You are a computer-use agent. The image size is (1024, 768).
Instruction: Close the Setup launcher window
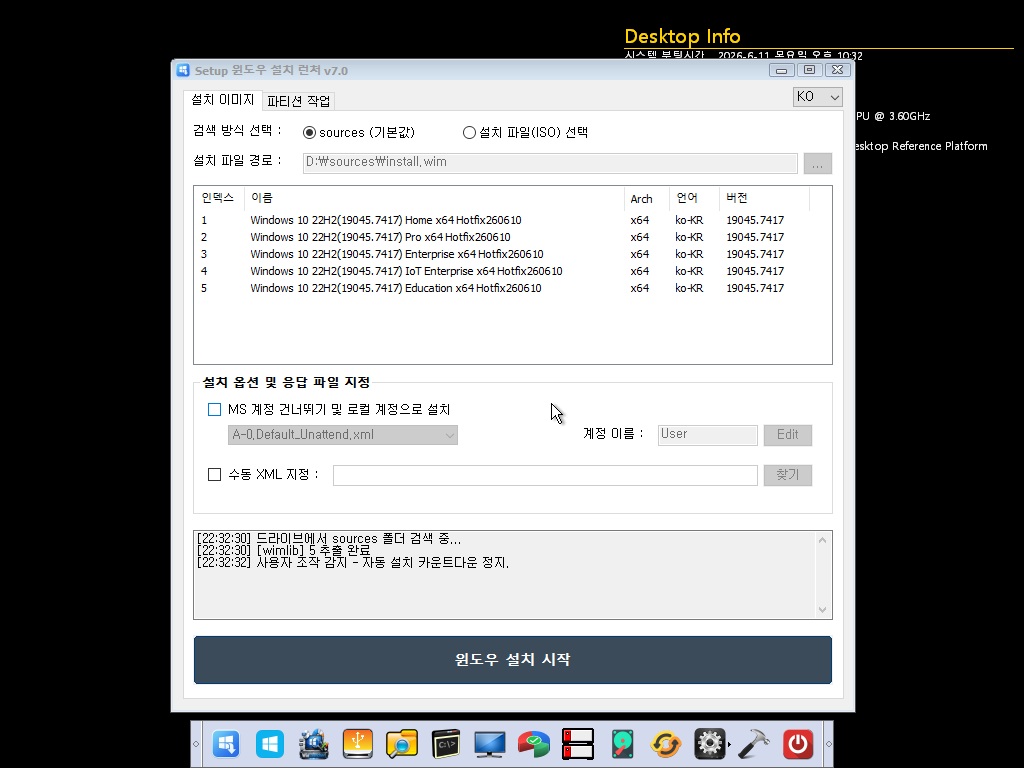point(838,70)
